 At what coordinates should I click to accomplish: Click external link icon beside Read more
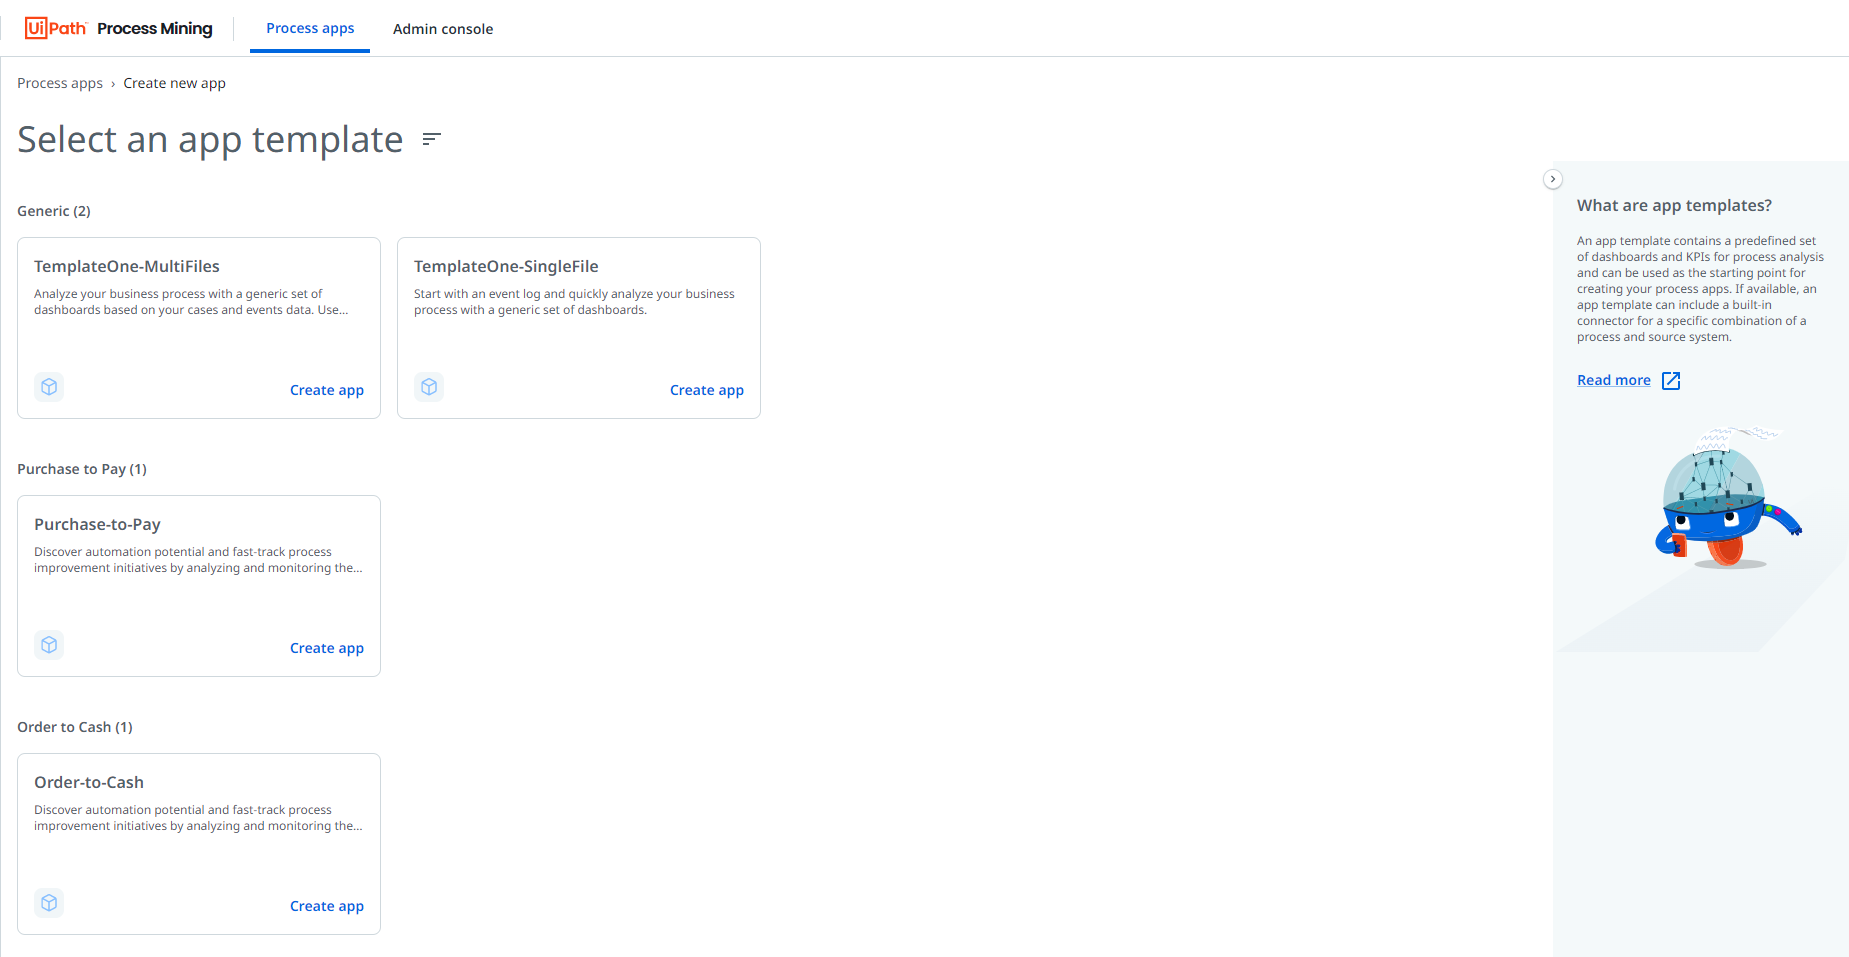[x=1670, y=381]
